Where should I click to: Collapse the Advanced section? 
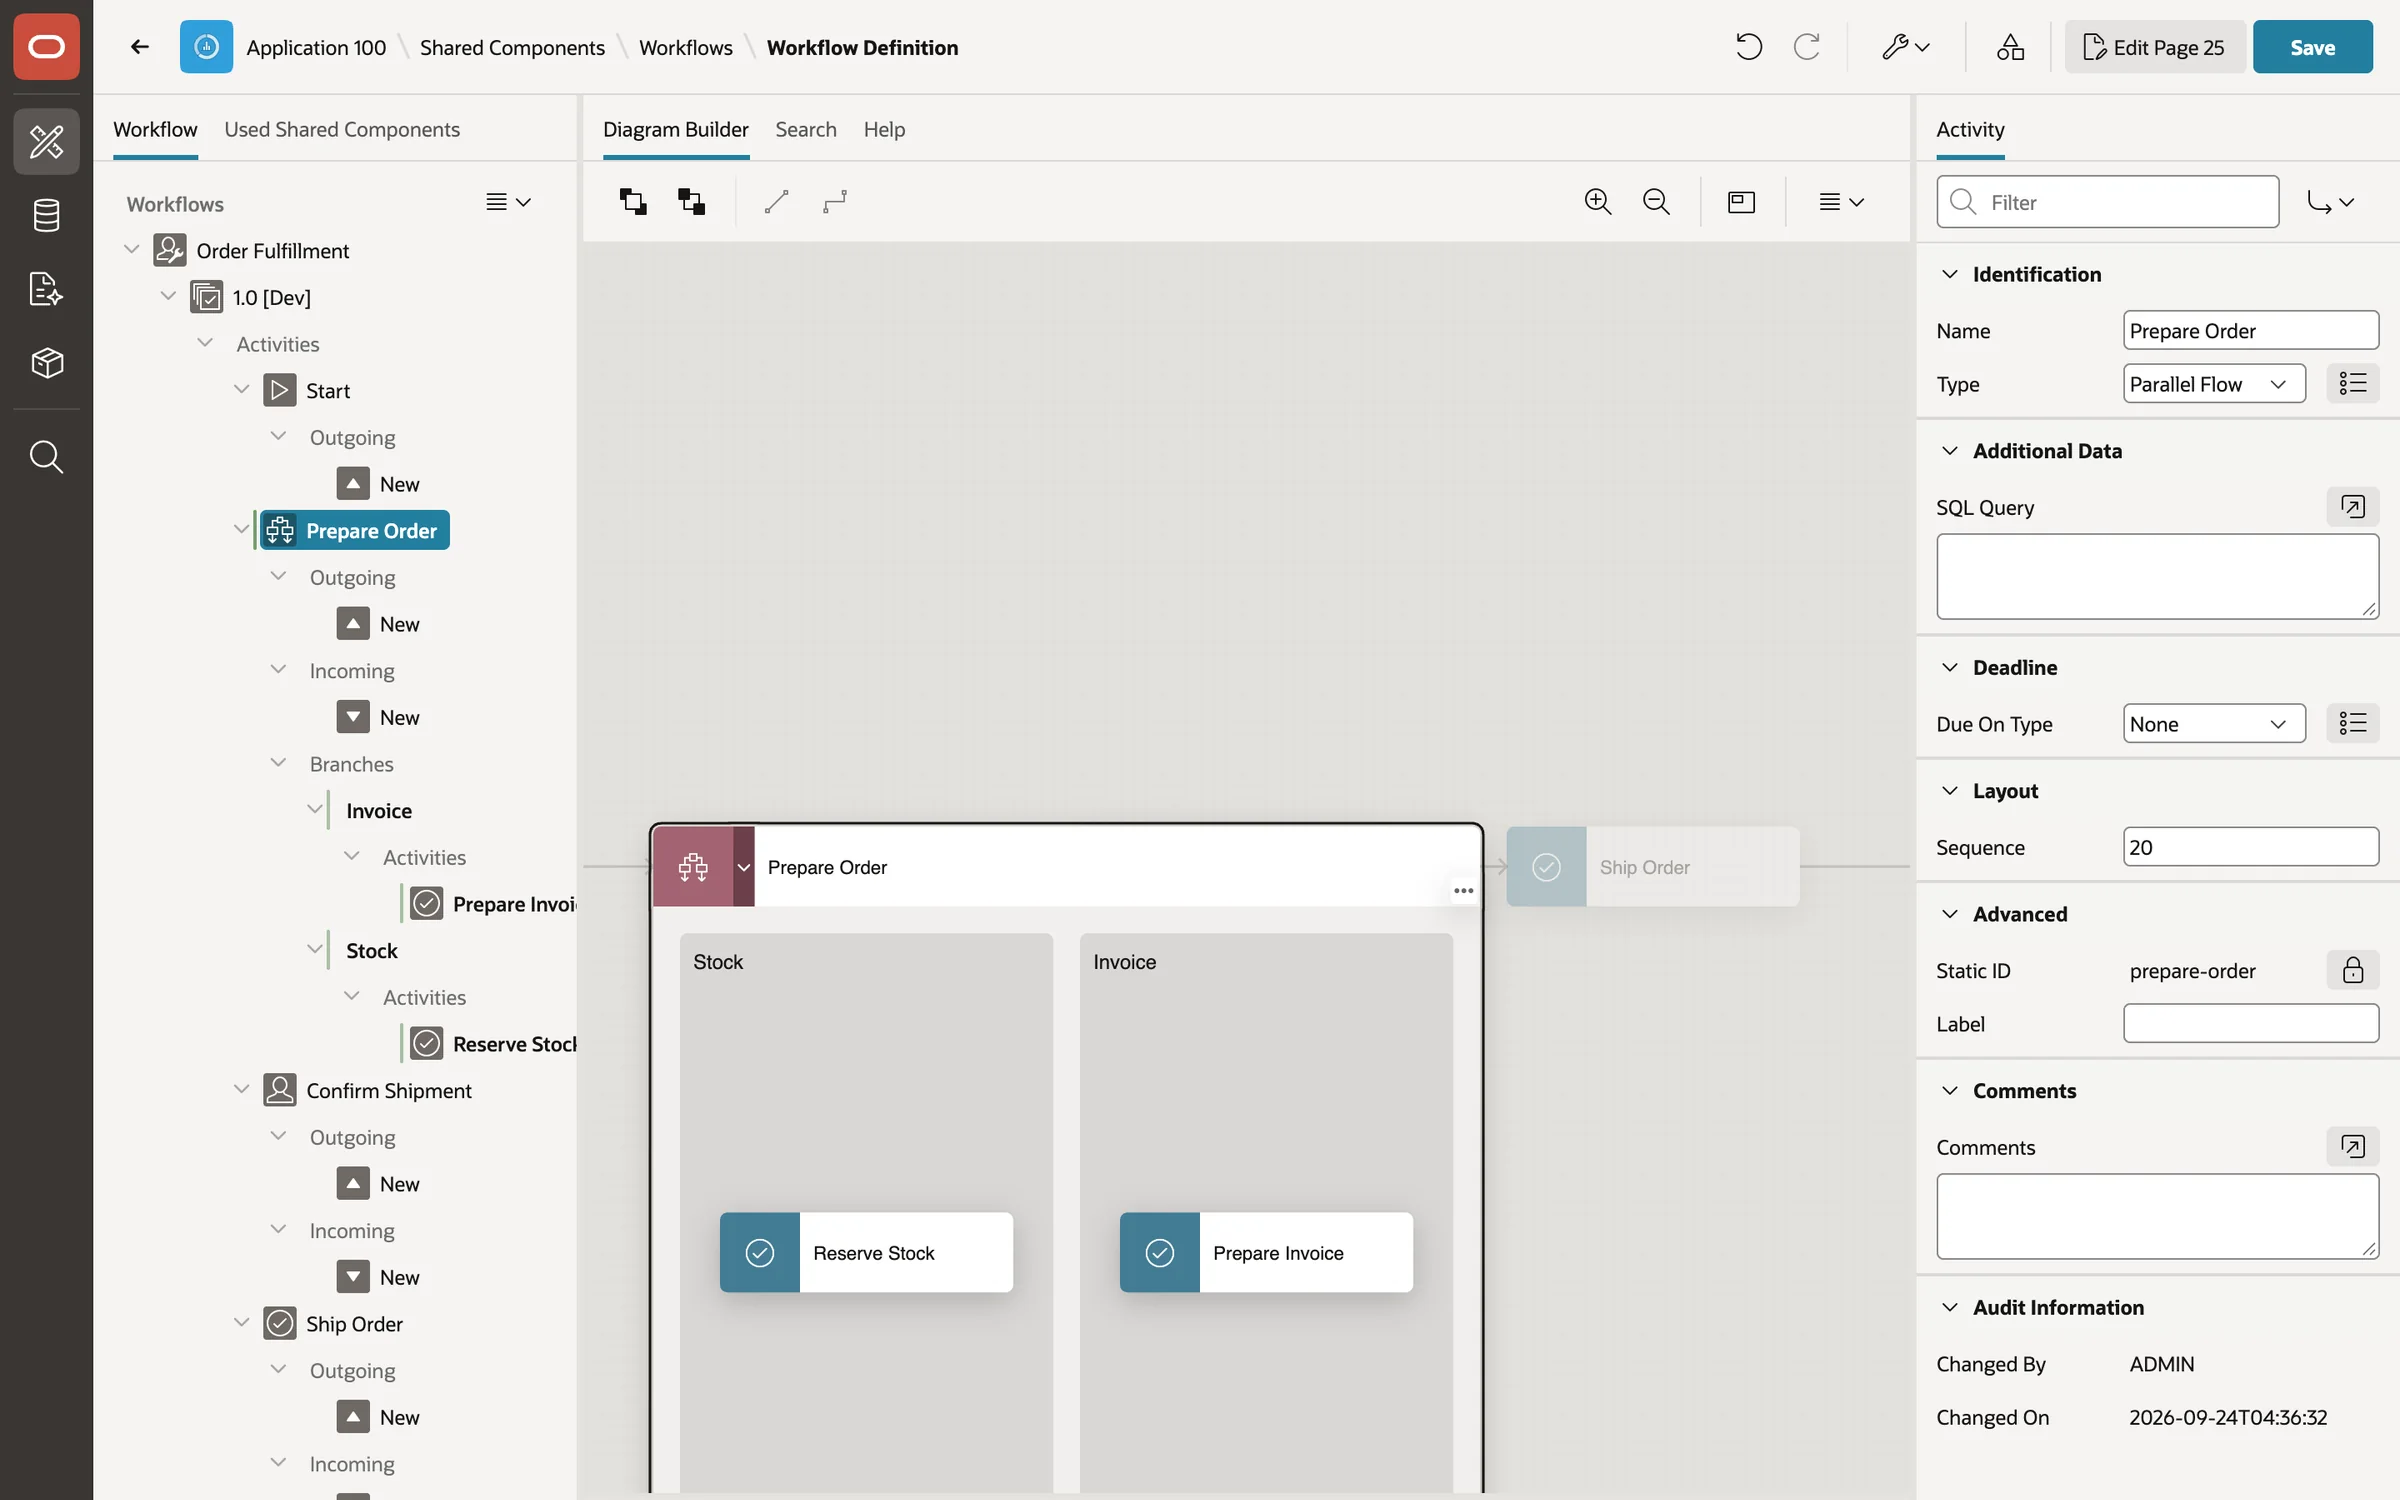(x=1949, y=914)
